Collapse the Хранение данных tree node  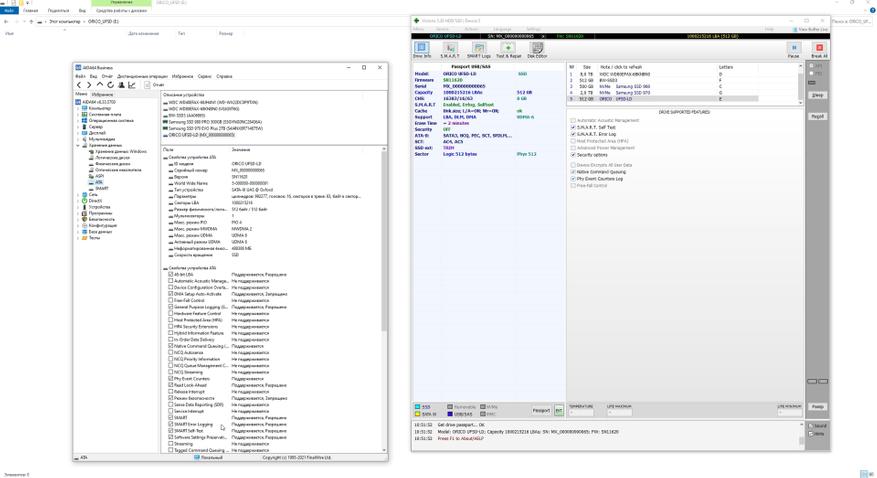(78, 145)
